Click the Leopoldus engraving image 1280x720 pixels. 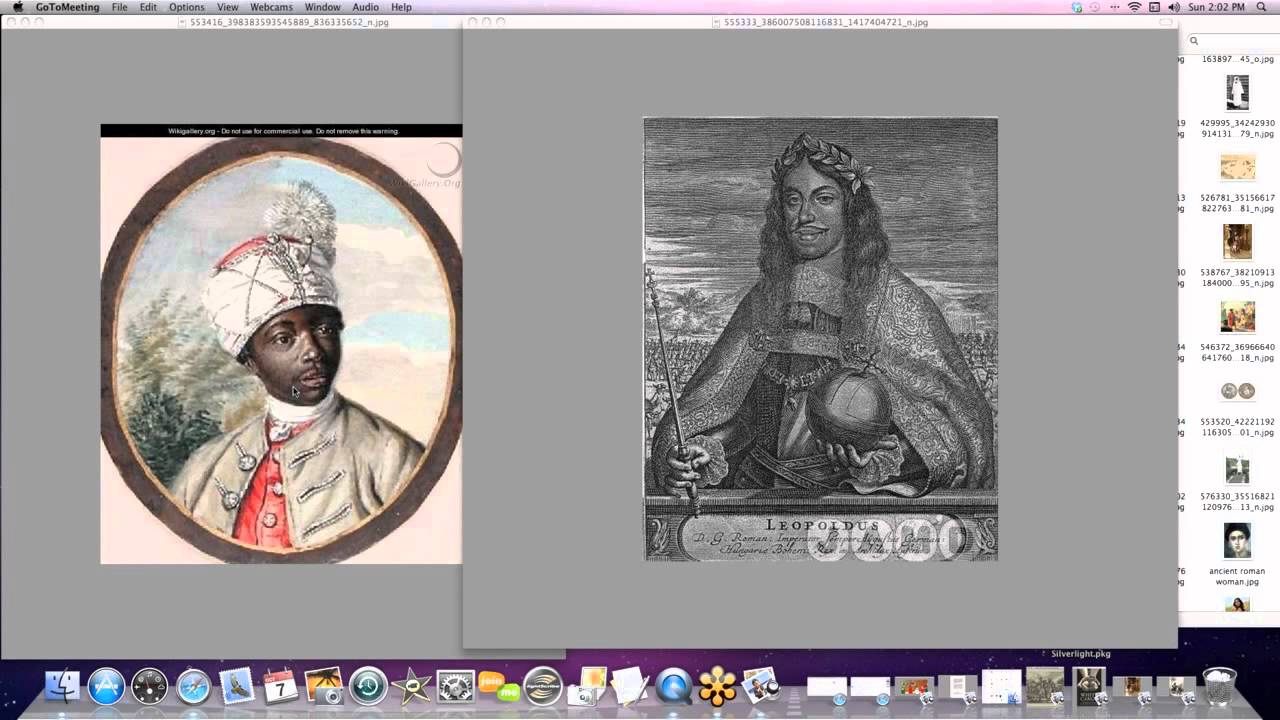pos(820,339)
